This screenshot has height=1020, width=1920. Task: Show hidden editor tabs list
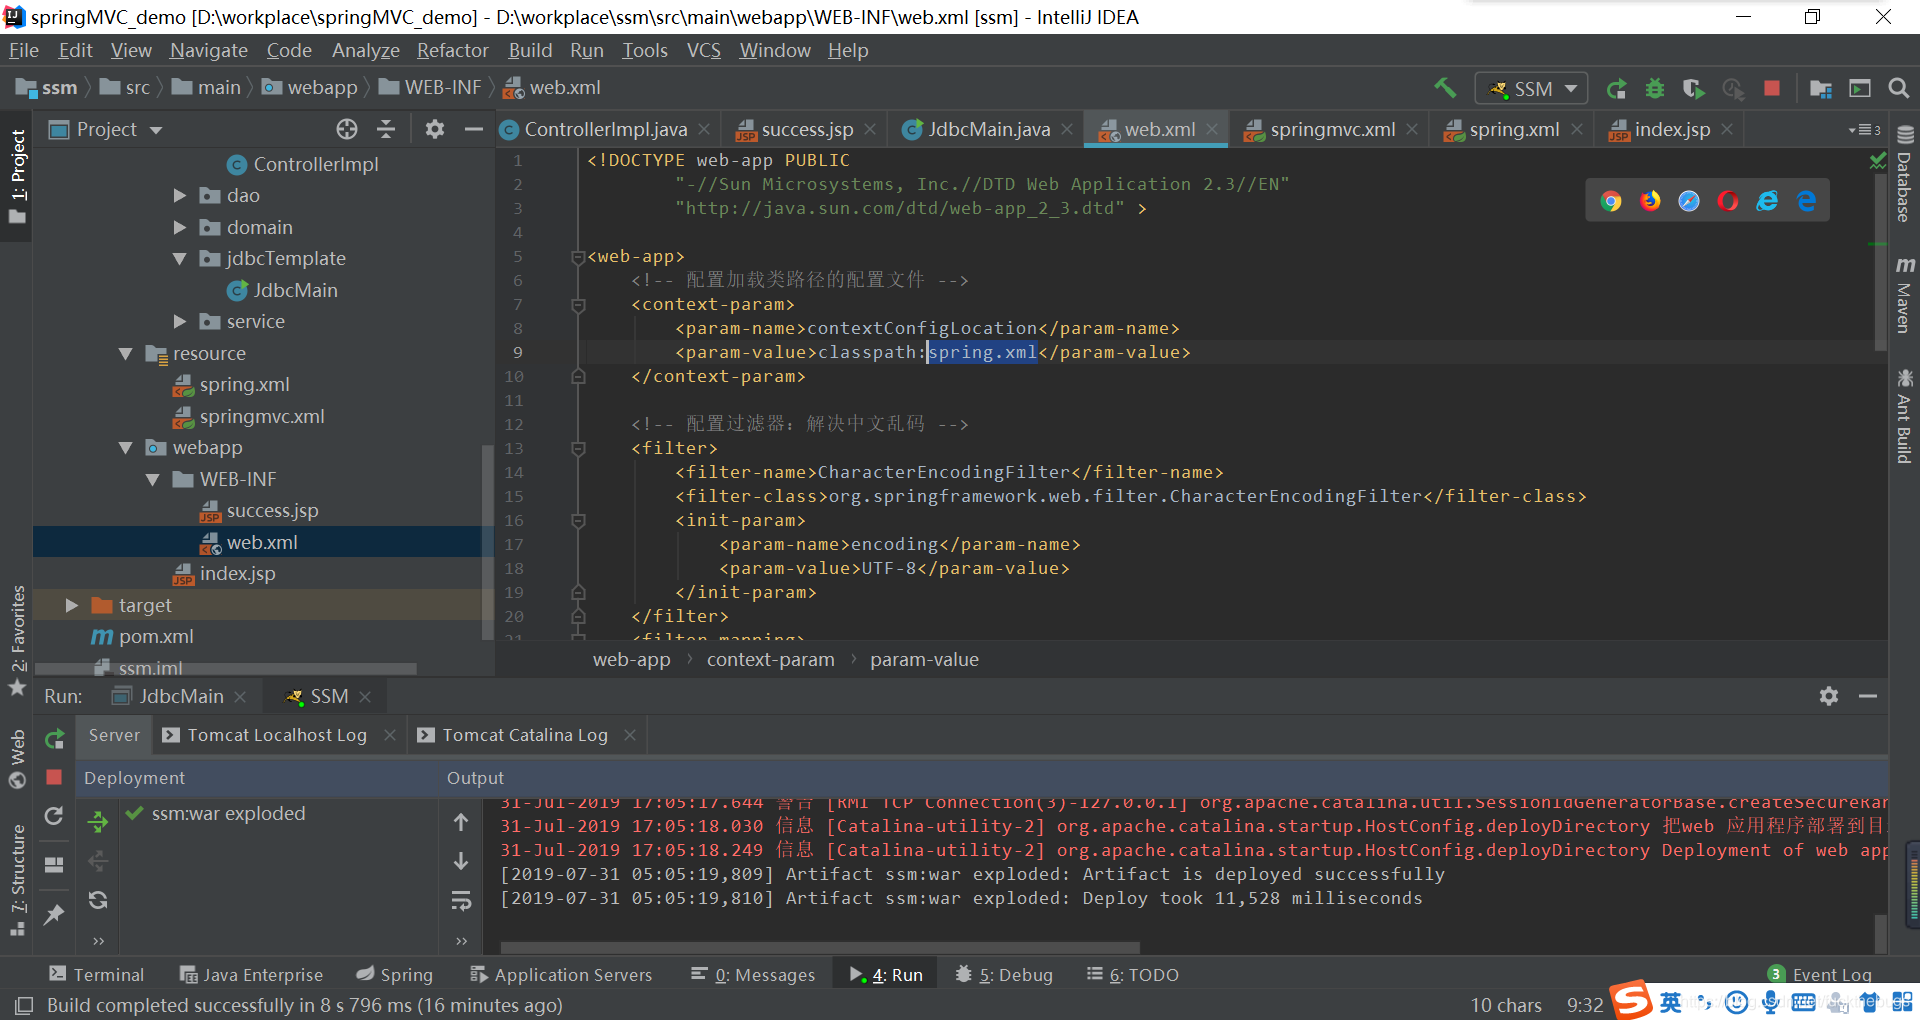pyautogui.click(x=1864, y=130)
